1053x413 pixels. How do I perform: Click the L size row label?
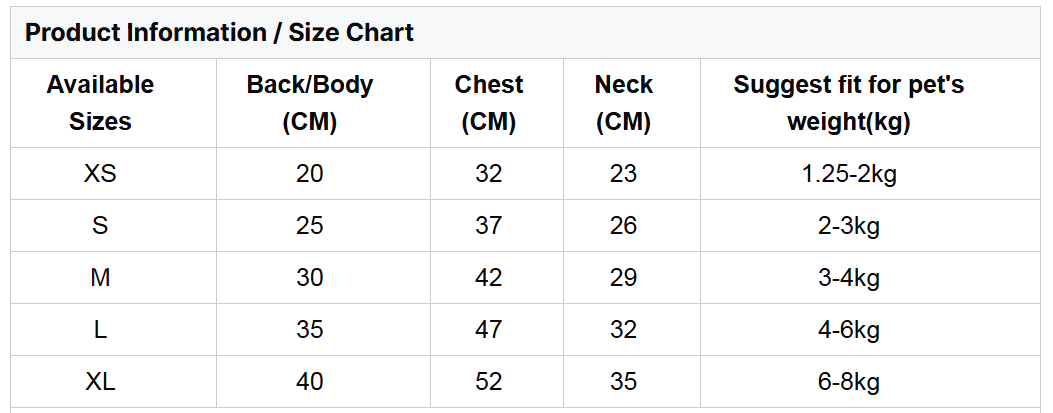[x=100, y=330]
